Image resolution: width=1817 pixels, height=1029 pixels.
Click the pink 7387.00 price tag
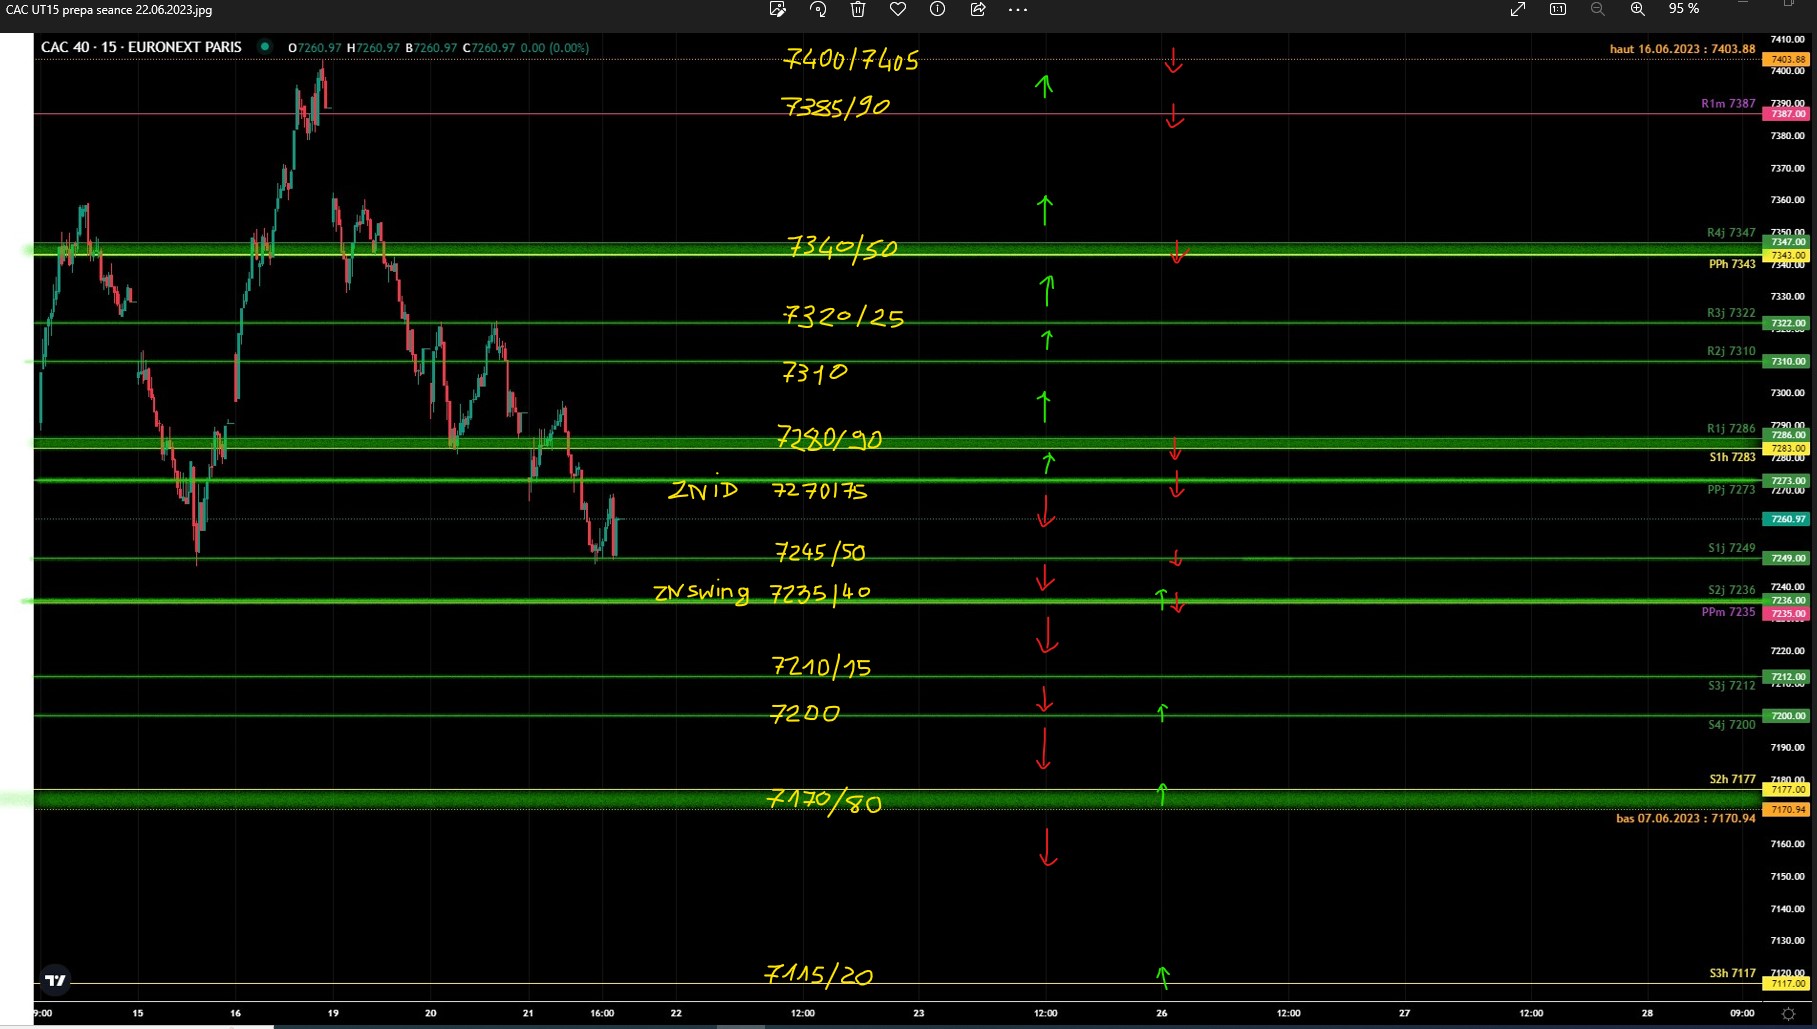(1786, 114)
